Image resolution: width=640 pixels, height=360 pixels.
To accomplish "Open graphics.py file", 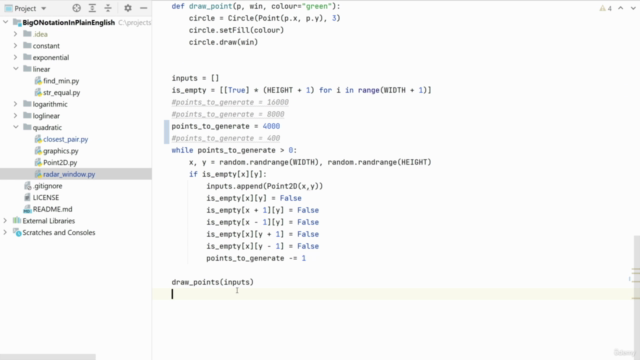I will pyautogui.click(x=61, y=151).
